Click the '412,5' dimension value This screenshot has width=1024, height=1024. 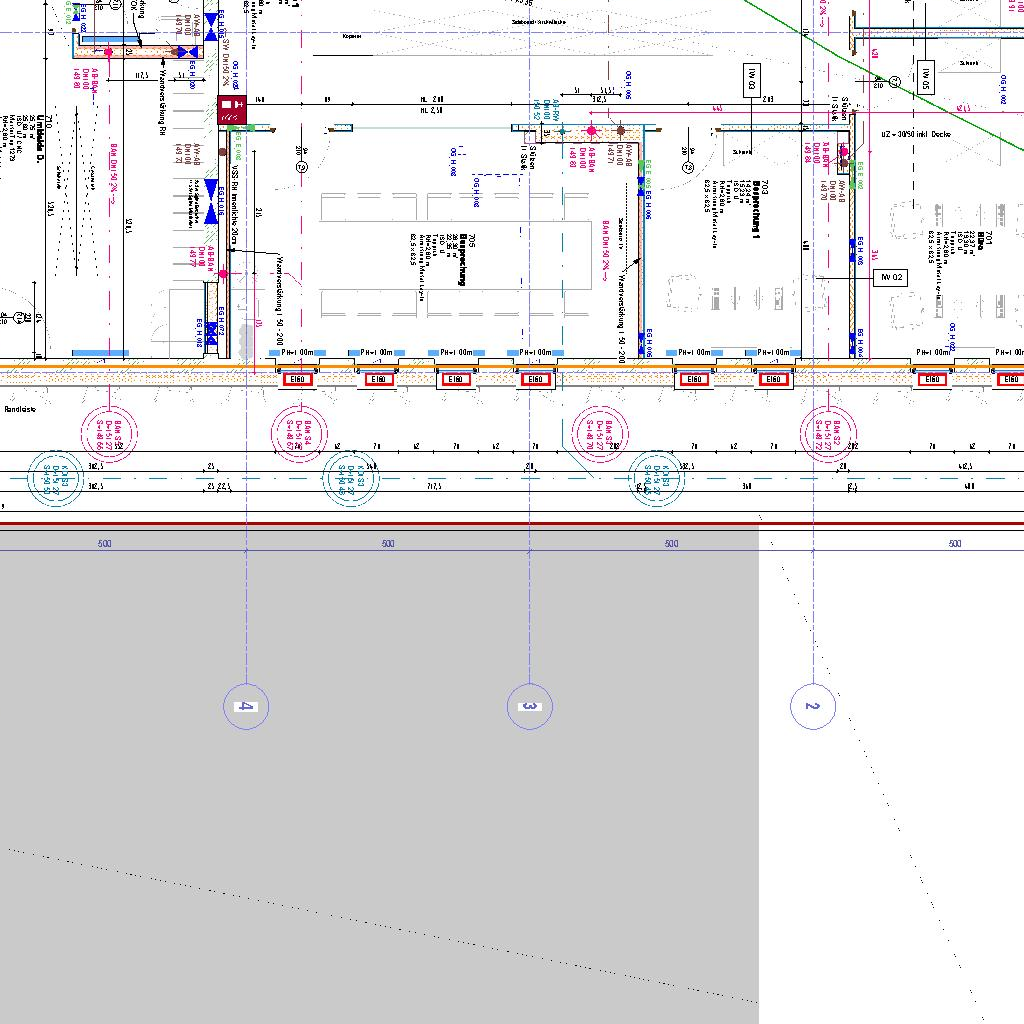[x=965, y=466]
